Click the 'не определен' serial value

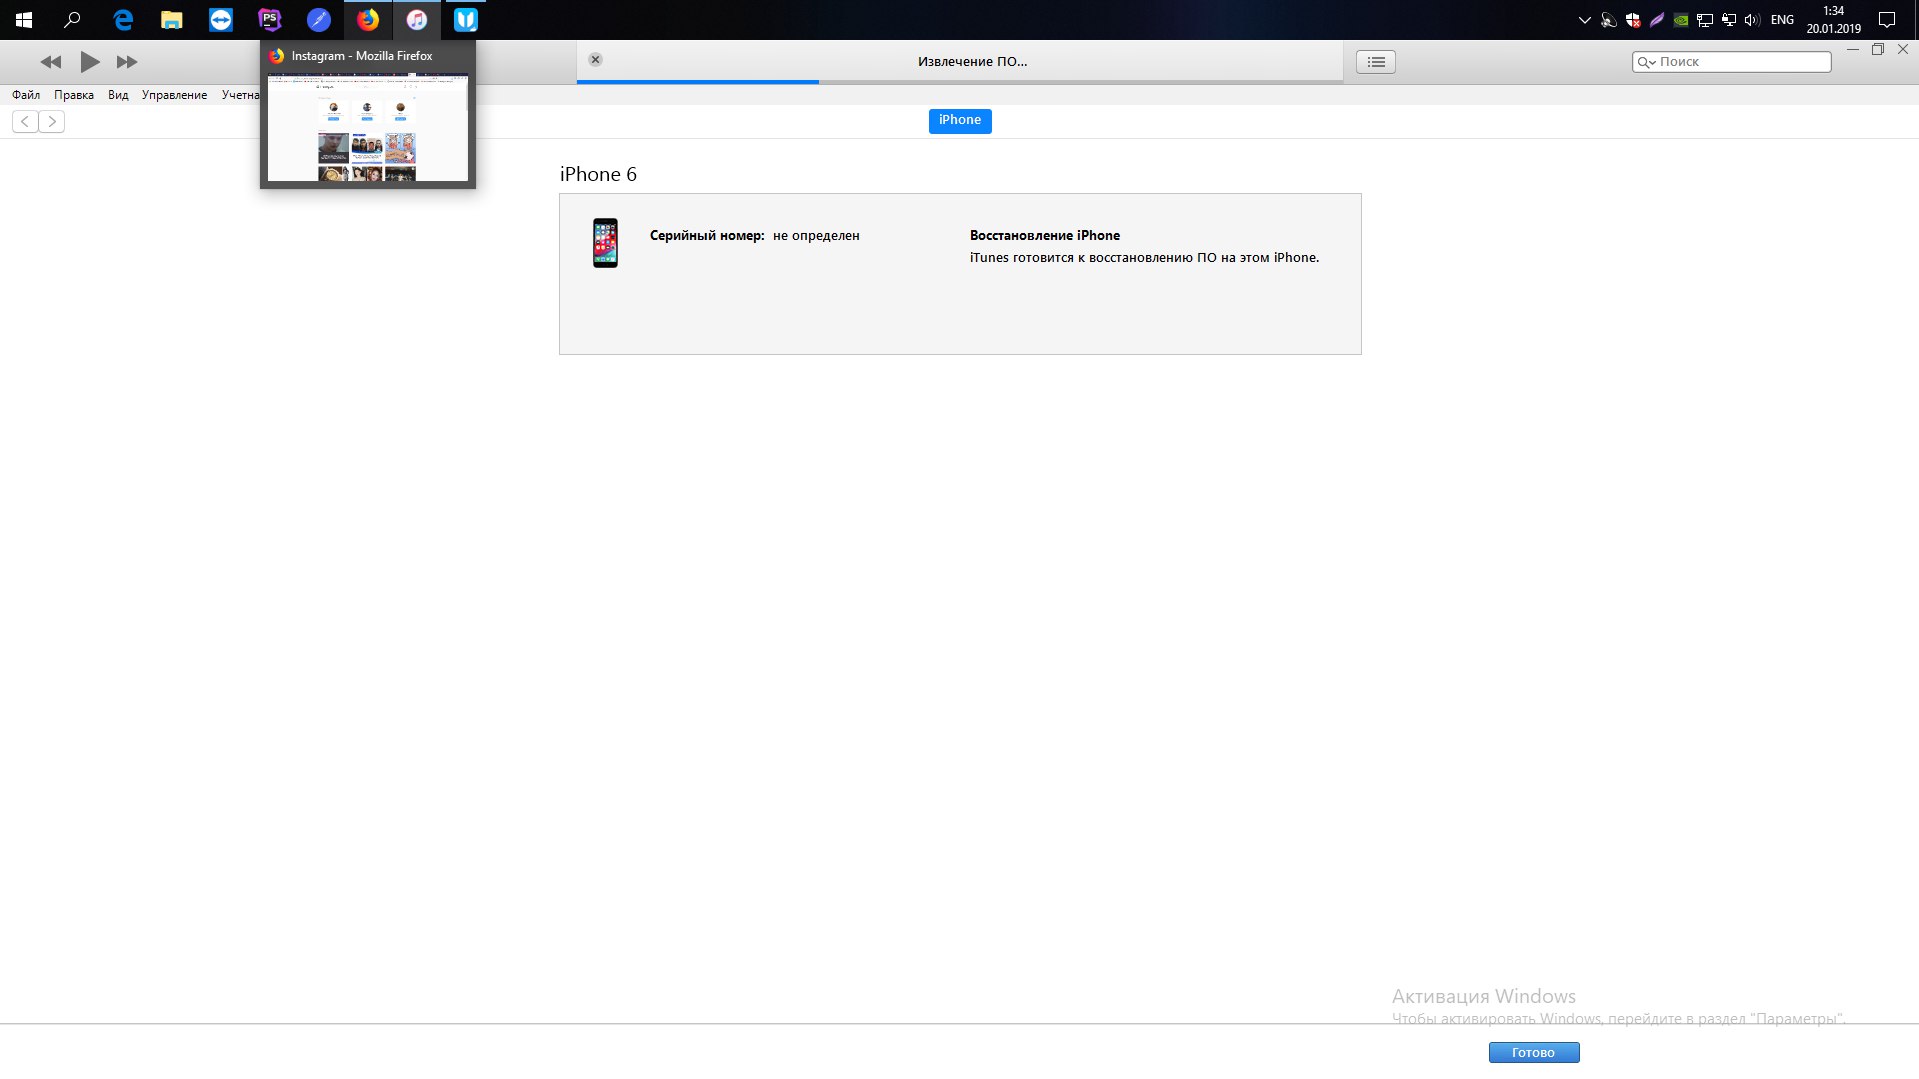[x=816, y=236]
